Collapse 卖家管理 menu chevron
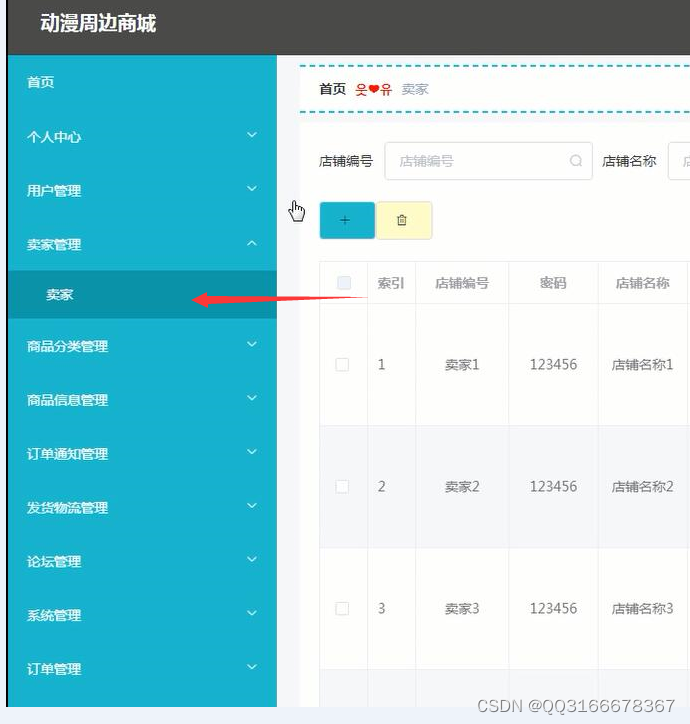The height and width of the screenshot is (724, 690). coord(252,243)
